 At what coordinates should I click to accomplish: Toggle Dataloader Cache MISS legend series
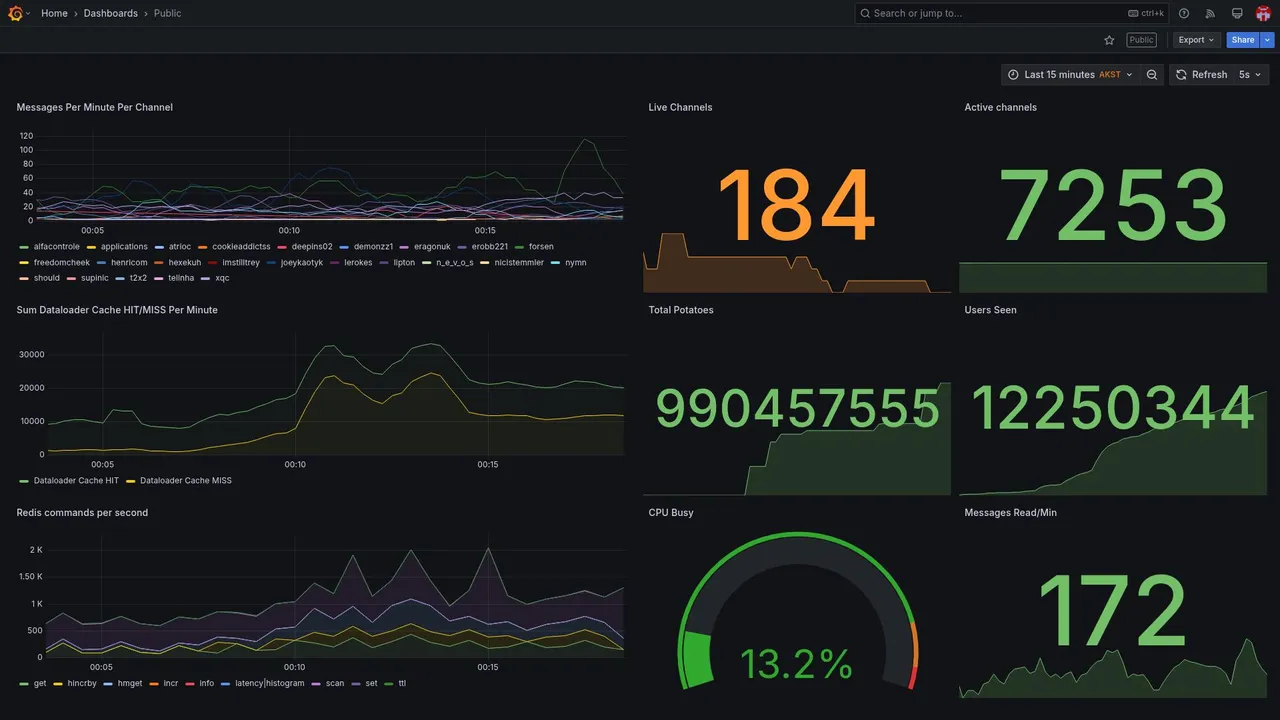click(x=186, y=481)
